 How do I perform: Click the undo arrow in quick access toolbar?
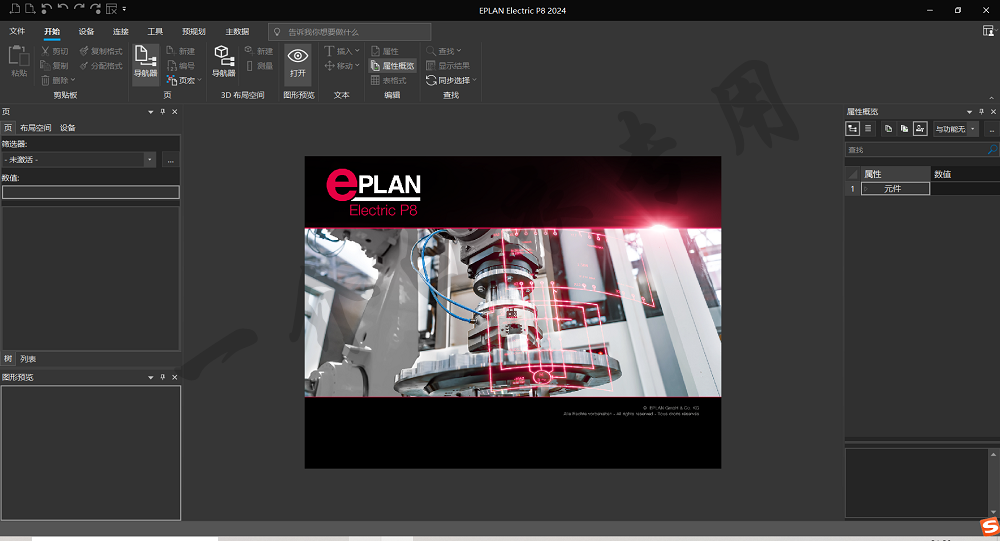(x=62, y=9)
